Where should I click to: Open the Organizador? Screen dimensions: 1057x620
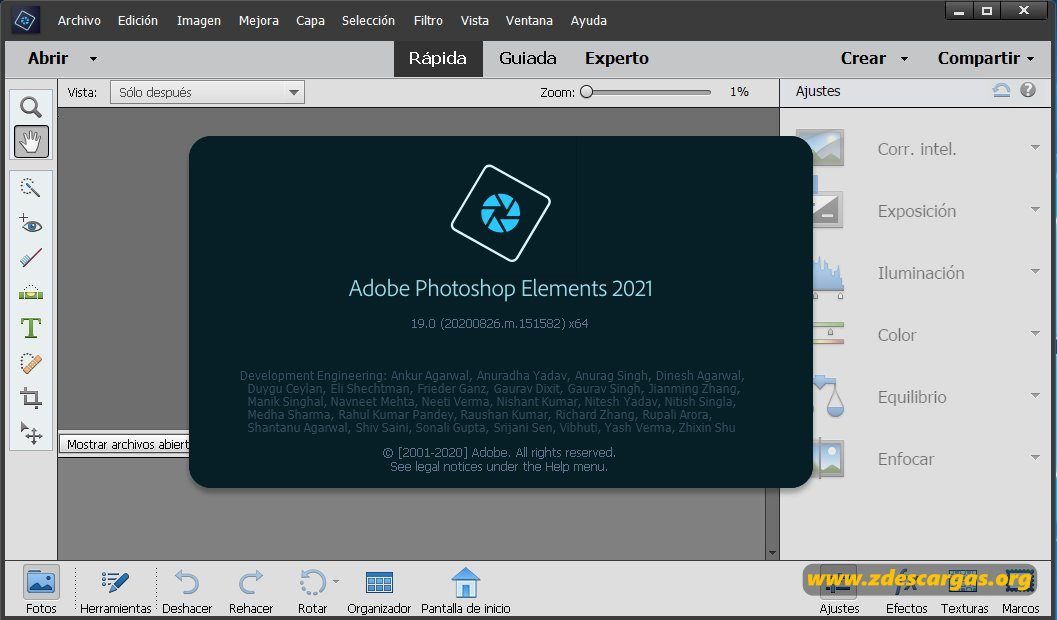pos(379,590)
